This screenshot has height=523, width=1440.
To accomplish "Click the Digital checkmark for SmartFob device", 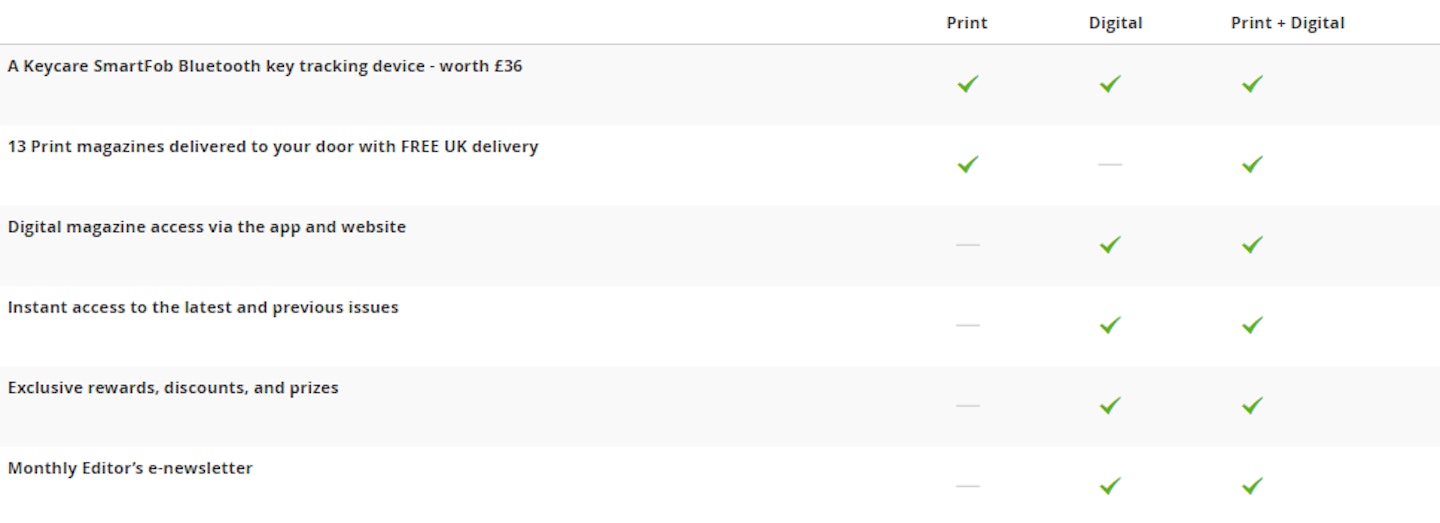I will tap(1110, 84).
